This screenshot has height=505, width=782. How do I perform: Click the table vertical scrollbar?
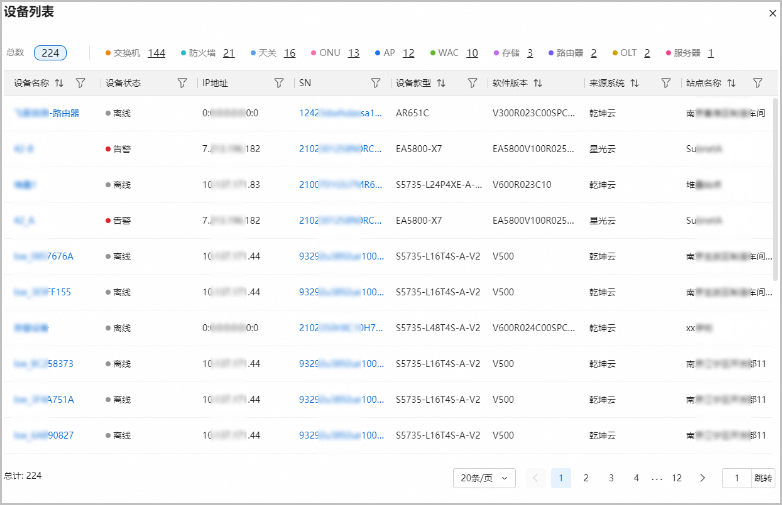775,189
